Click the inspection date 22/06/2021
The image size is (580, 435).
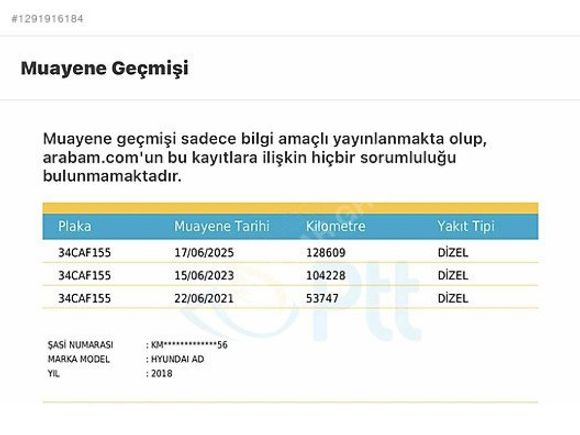[x=204, y=299]
